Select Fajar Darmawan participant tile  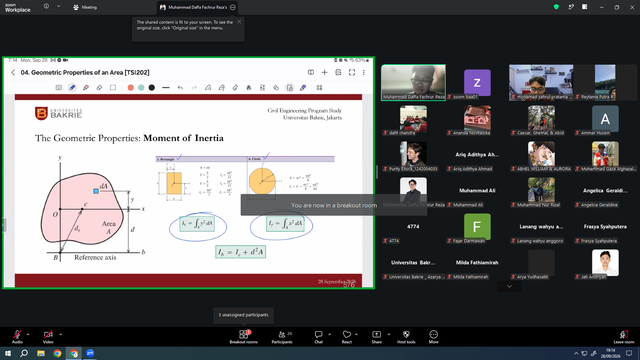477,227
